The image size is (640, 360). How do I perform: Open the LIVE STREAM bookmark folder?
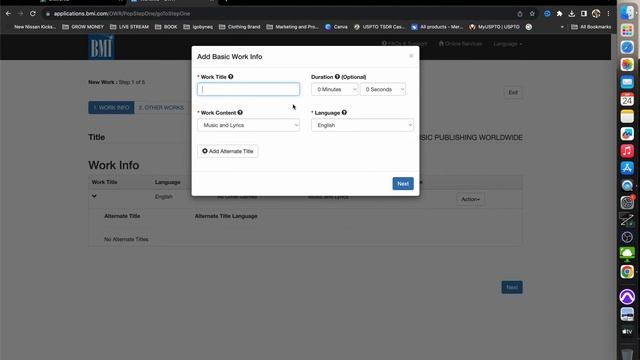pos(129,27)
